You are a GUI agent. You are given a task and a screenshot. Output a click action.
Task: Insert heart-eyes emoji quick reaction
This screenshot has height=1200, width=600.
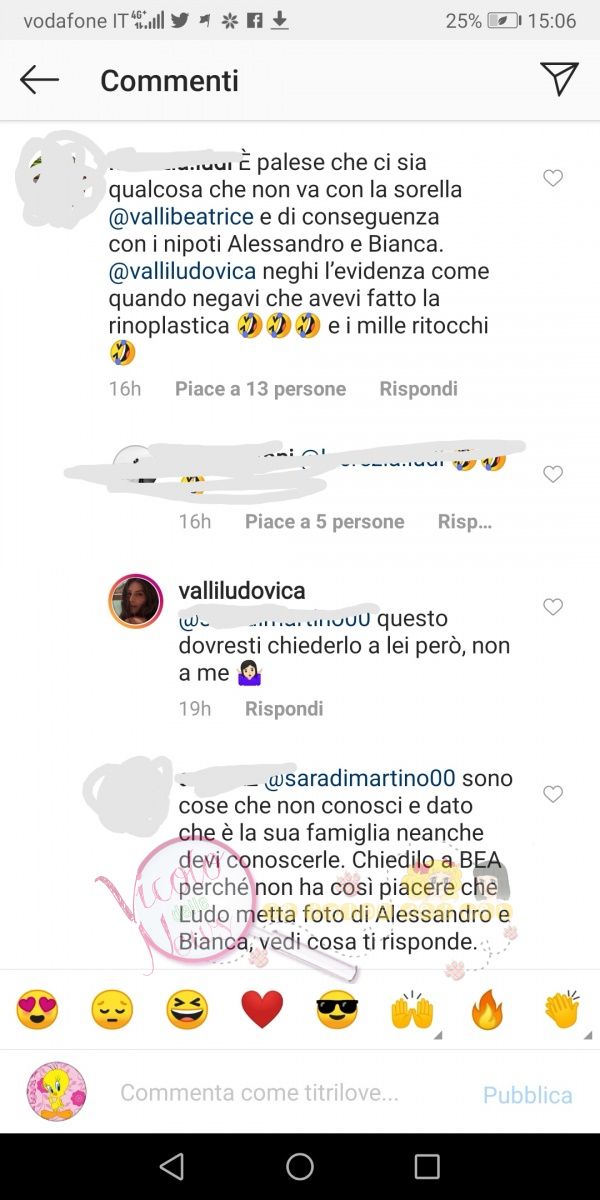[37, 1010]
